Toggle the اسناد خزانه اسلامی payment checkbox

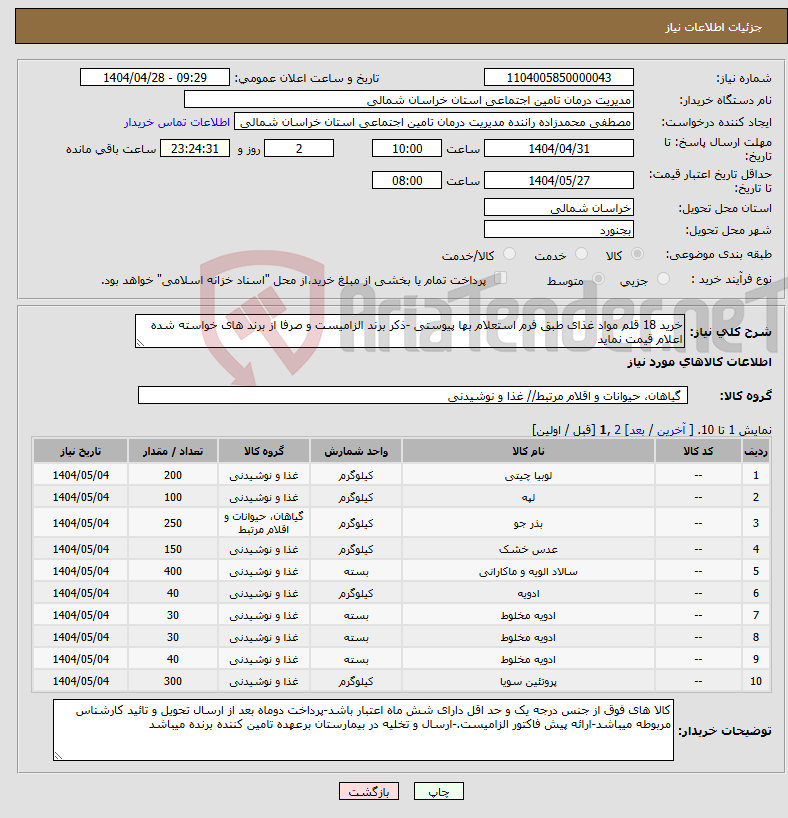coord(500,278)
